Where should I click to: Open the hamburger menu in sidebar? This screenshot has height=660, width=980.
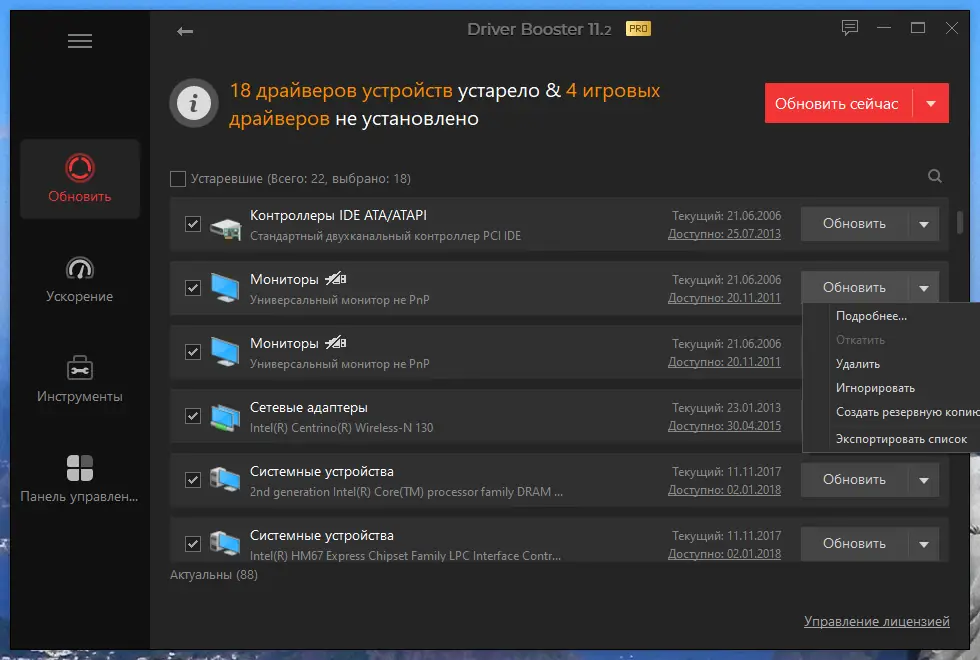(80, 41)
